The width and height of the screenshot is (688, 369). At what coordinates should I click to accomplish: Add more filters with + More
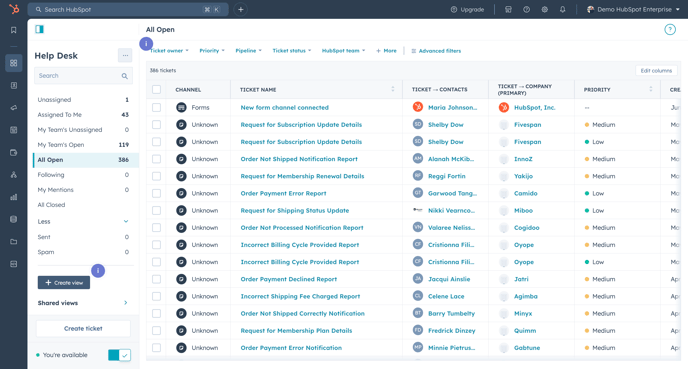(x=386, y=51)
